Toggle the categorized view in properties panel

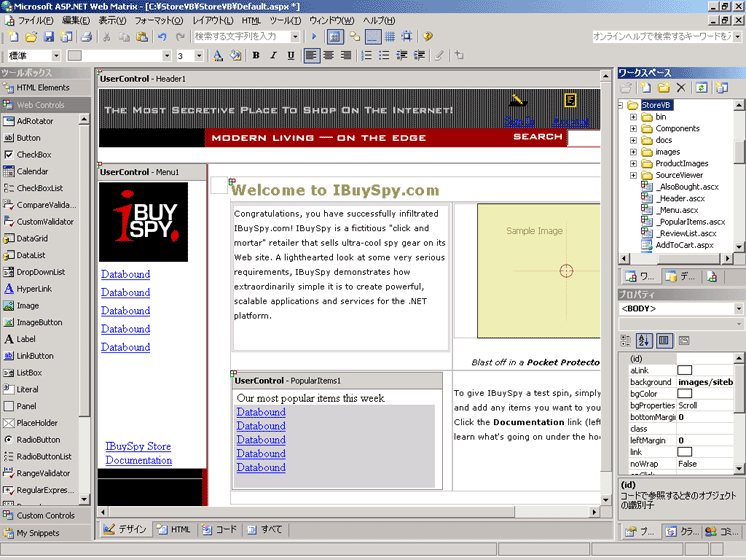click(626, 340)
